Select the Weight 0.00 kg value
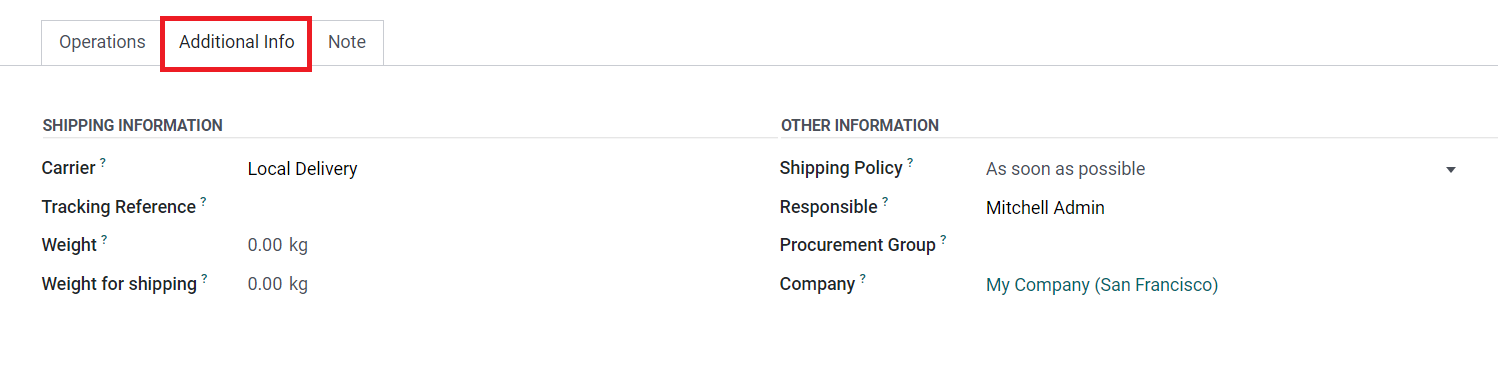 tap(278, 246)
